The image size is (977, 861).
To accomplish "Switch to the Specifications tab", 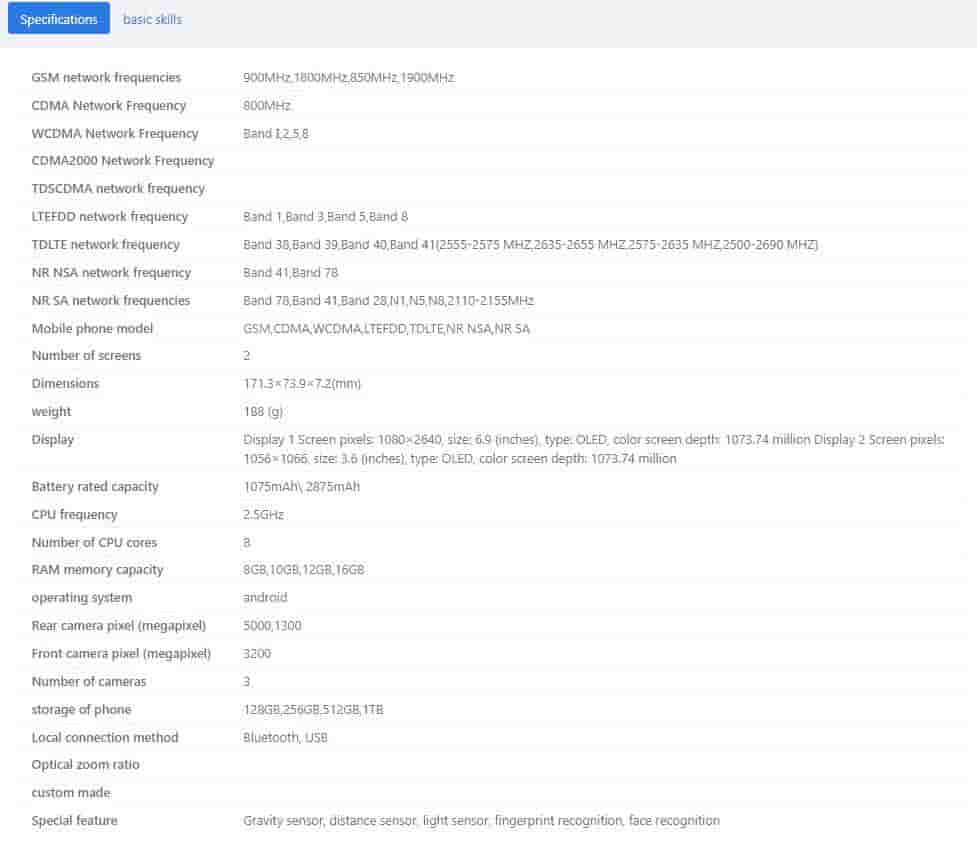I will [x=58, y=19].
